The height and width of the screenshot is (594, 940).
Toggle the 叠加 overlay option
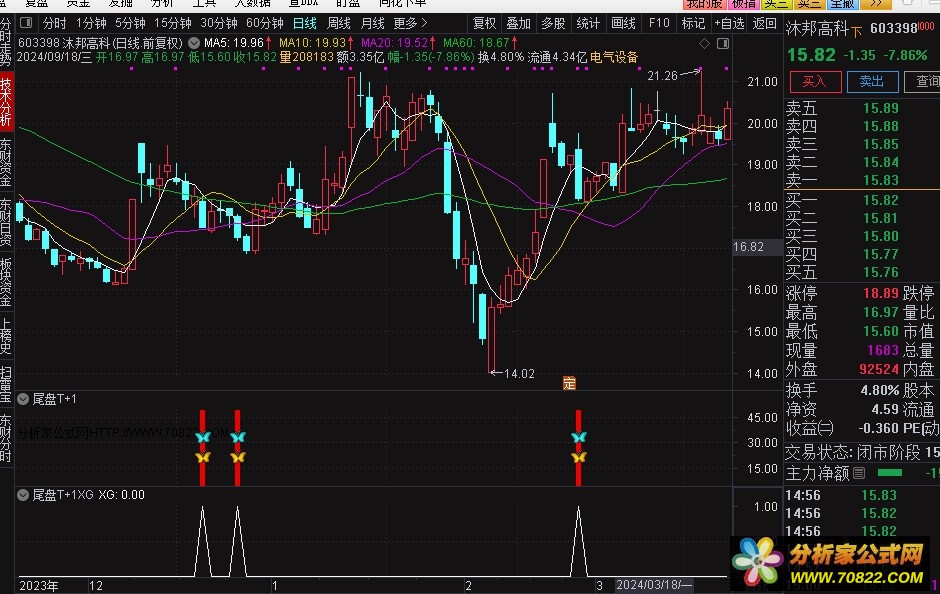pos(519,23)
